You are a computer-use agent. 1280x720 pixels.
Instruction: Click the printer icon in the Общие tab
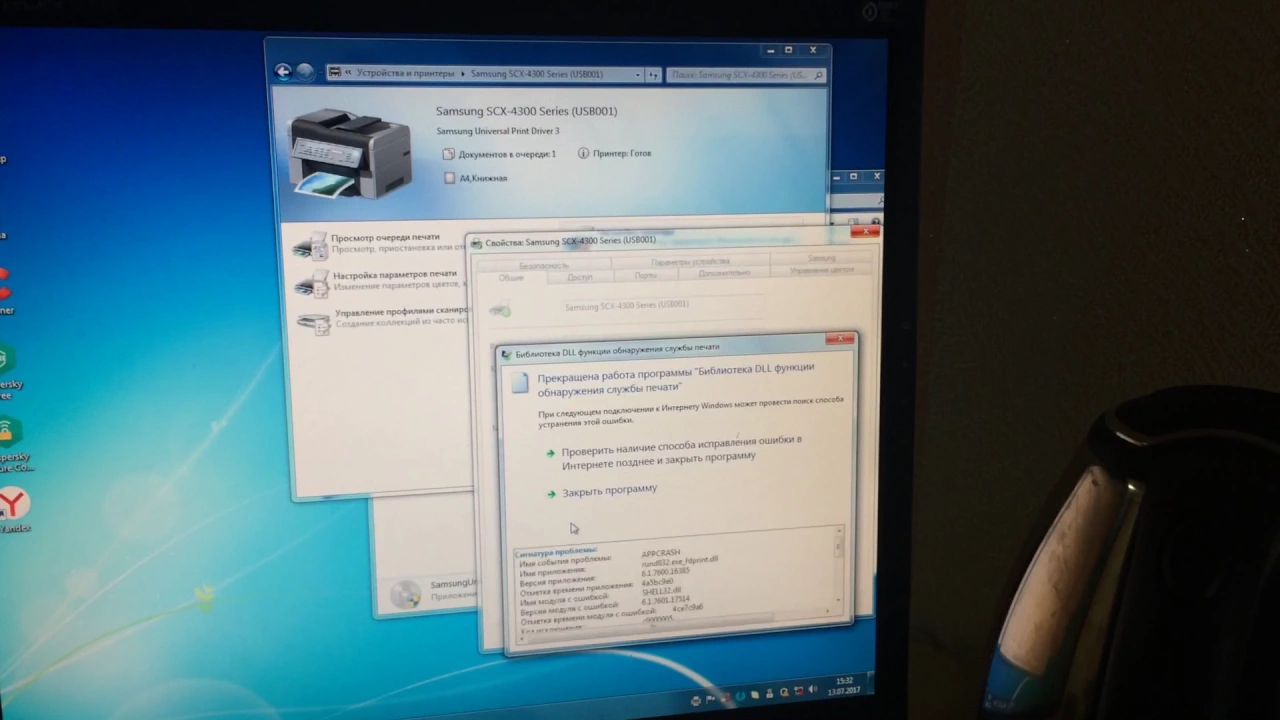pos(500,310)
